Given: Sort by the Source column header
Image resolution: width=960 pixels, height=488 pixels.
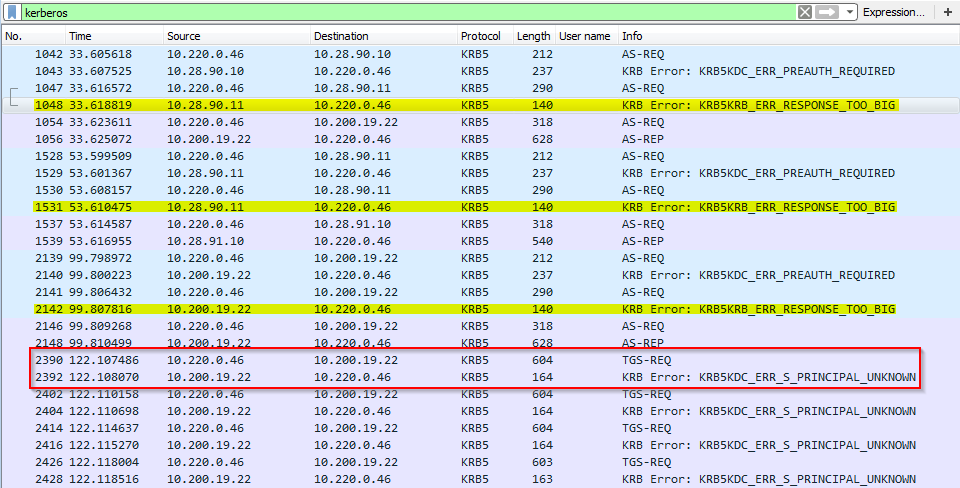Looking at the screenshot, I should (237, 36).
